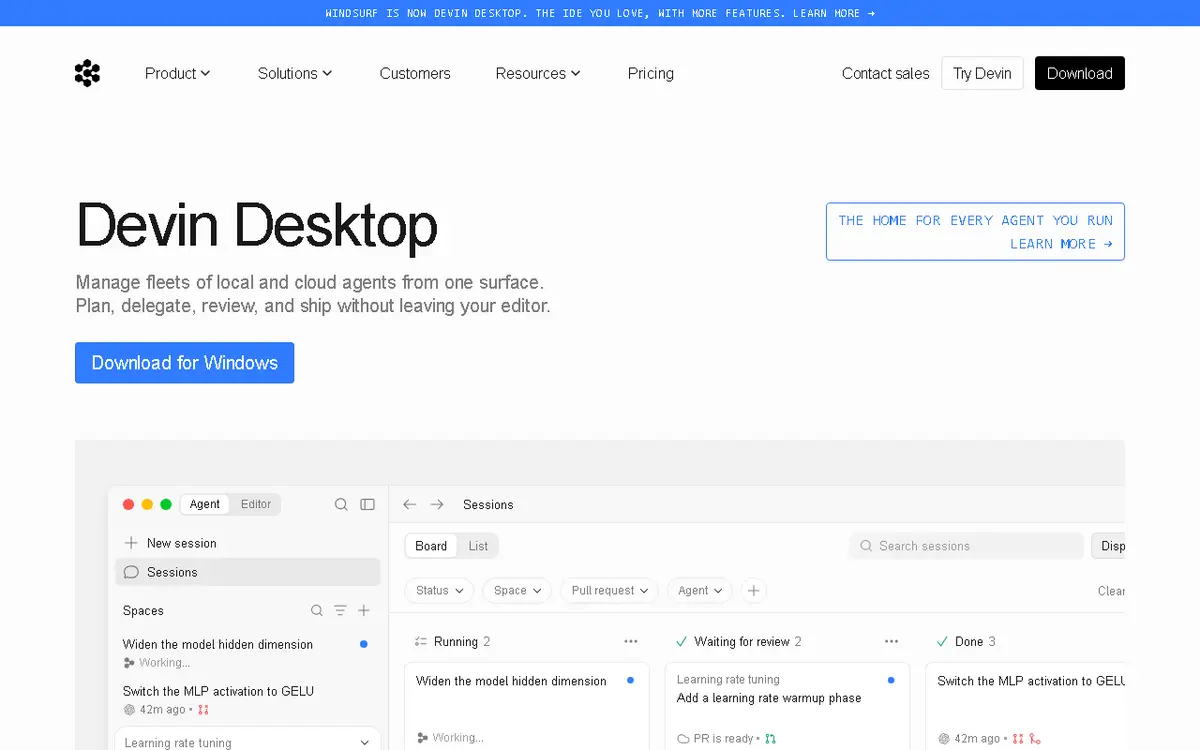Image resolution: width=1200 pixels, height=750 pixels.
Task: Click the search icon beside the Editor tab
Action: coord(341,505)
